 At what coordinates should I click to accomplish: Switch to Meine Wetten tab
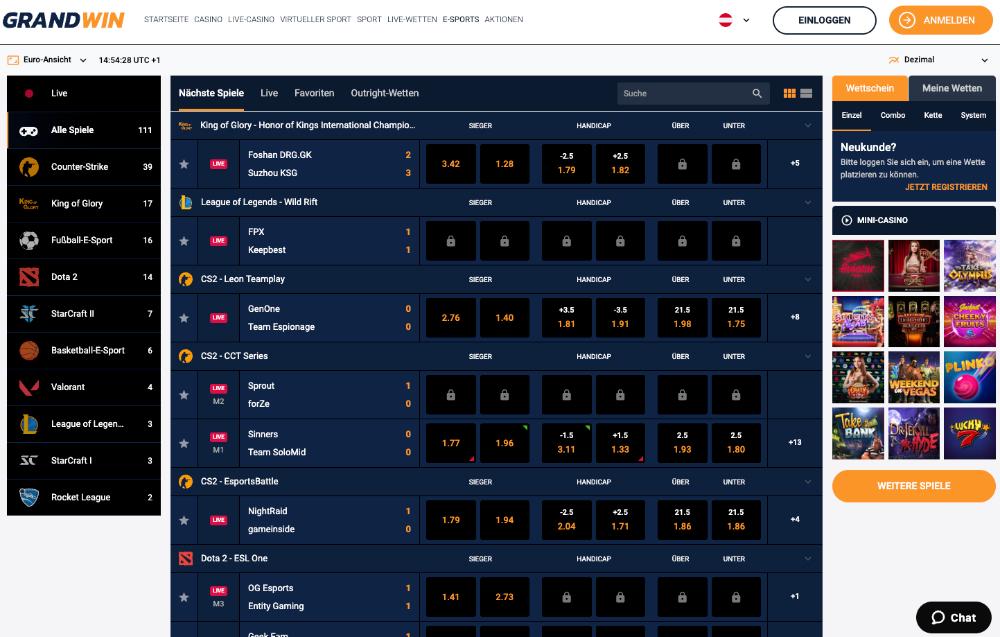[952, 89]
